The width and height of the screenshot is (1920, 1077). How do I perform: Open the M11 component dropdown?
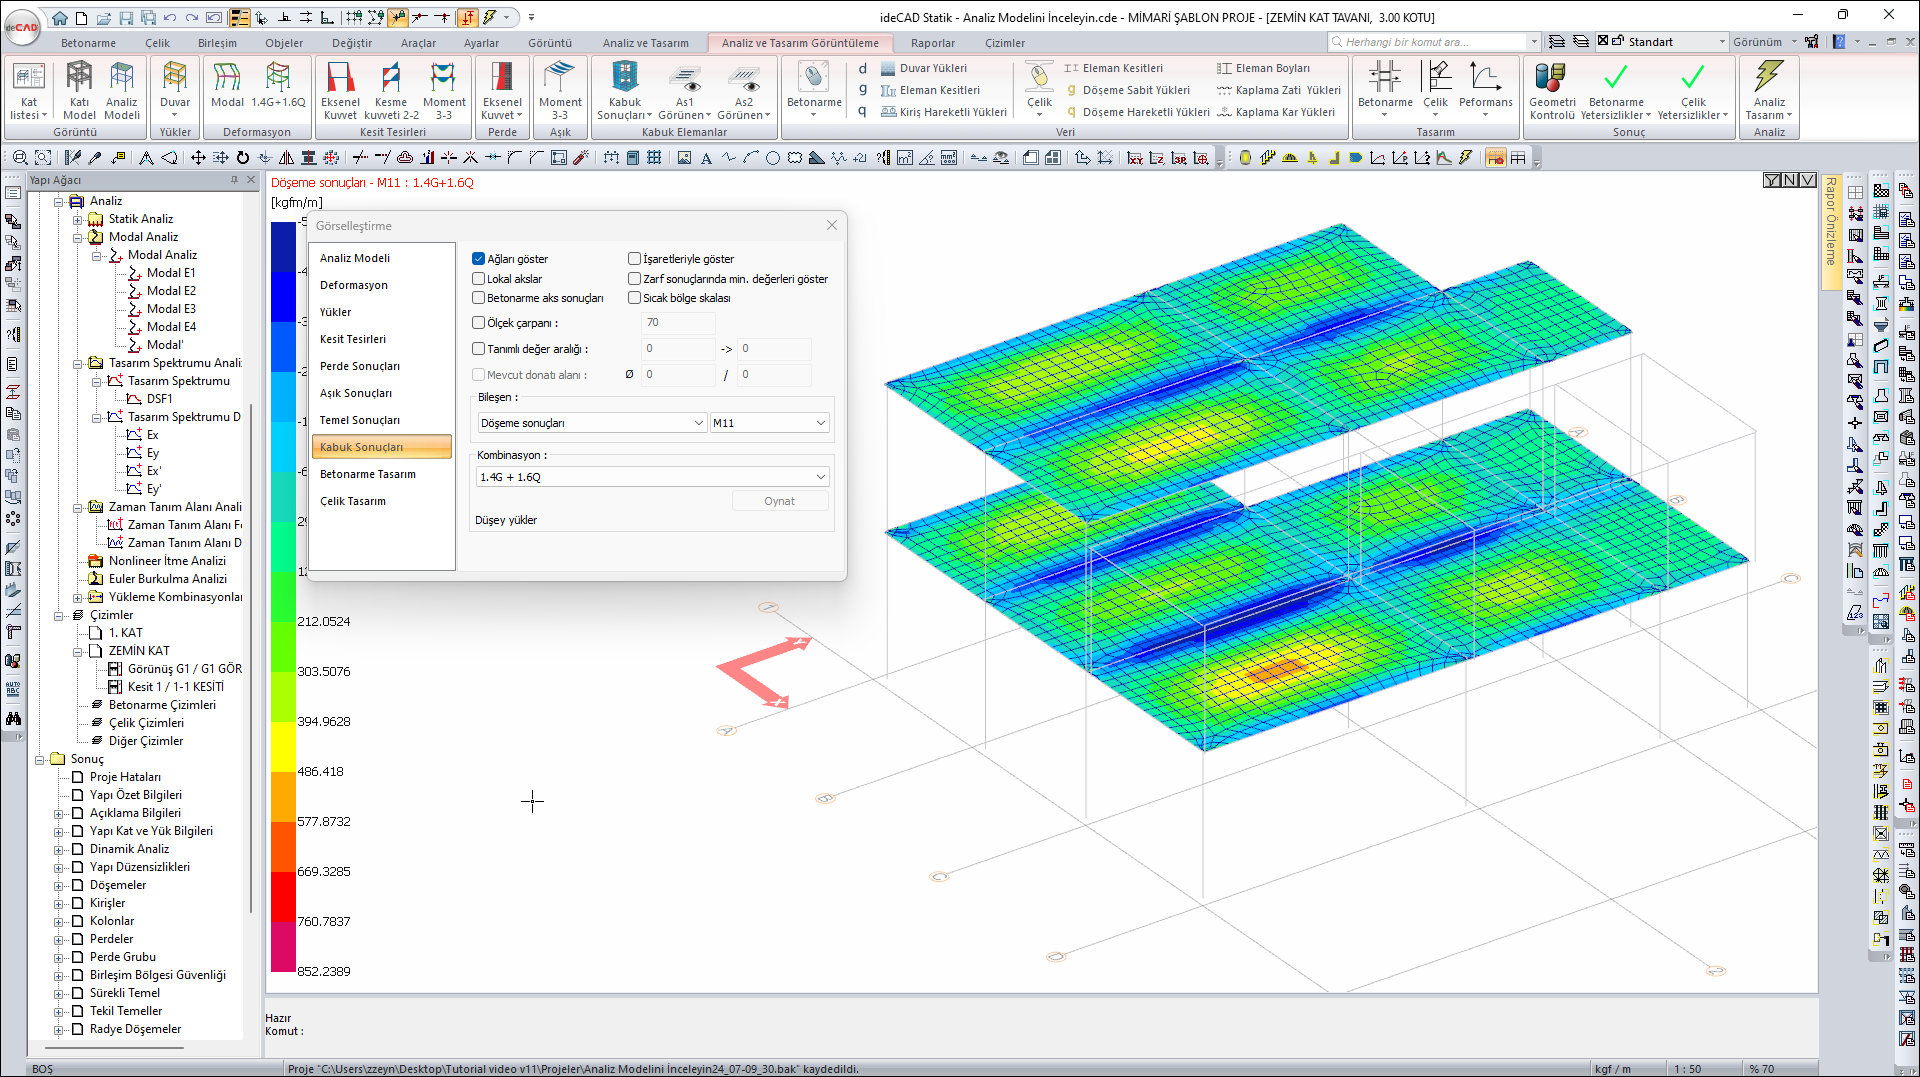tap(768, 423)
